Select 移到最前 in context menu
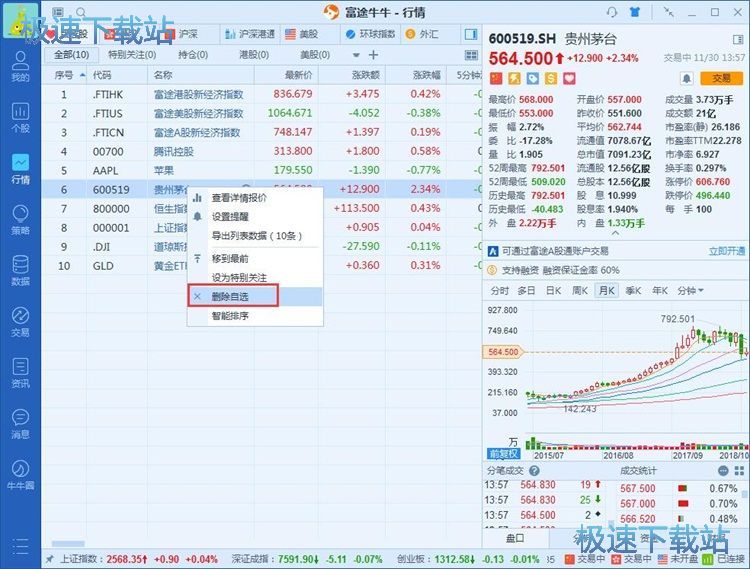This screenshot has height=569, width=750. [x=230, y=259]
